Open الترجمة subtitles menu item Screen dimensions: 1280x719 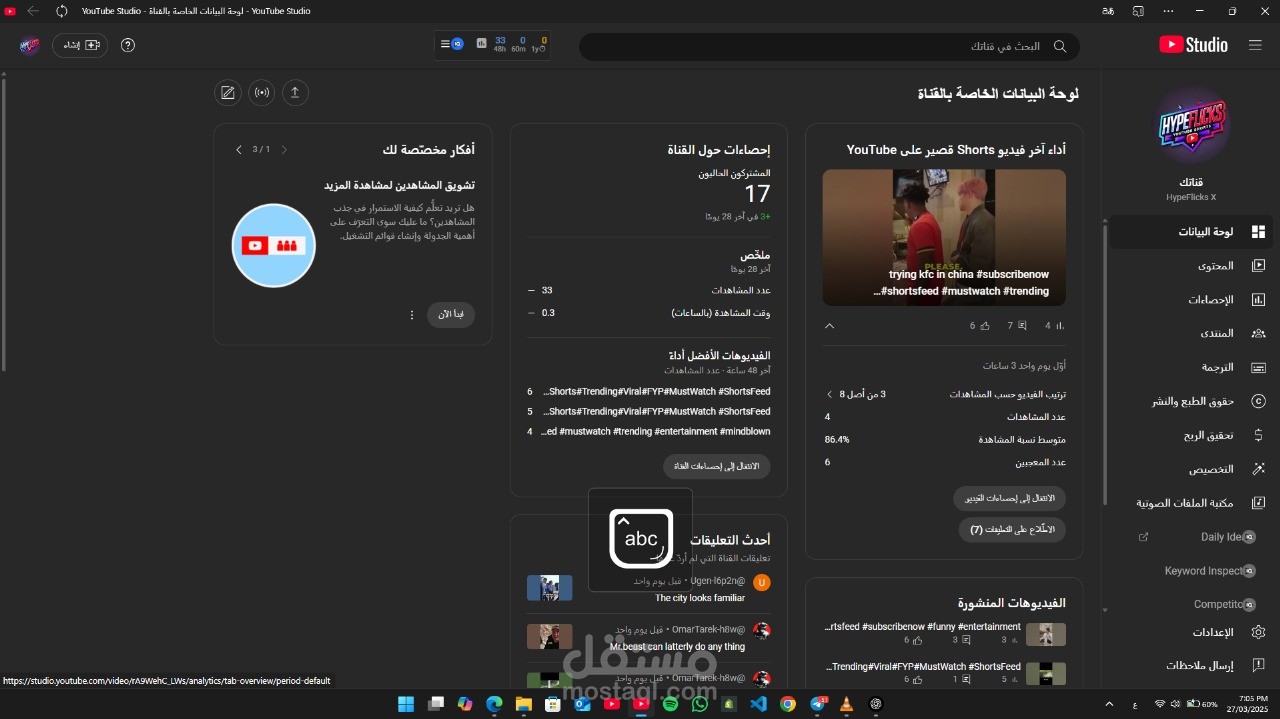(1190, 367)
